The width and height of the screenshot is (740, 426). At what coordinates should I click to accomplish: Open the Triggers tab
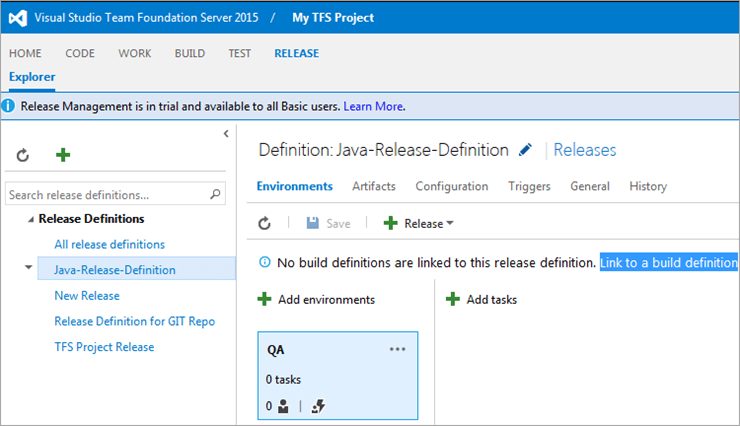click(x=529, y=186)
